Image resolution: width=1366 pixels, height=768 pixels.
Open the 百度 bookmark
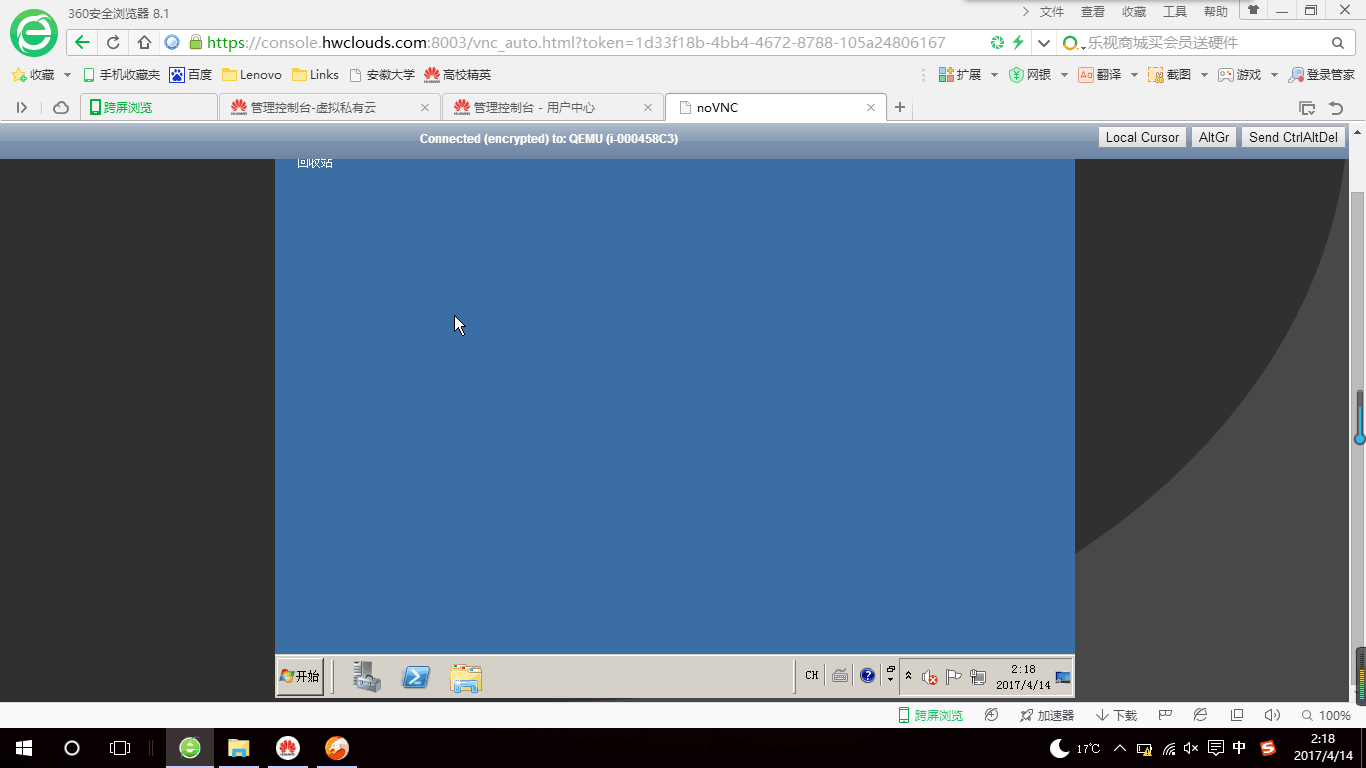[x=191, y=75]
